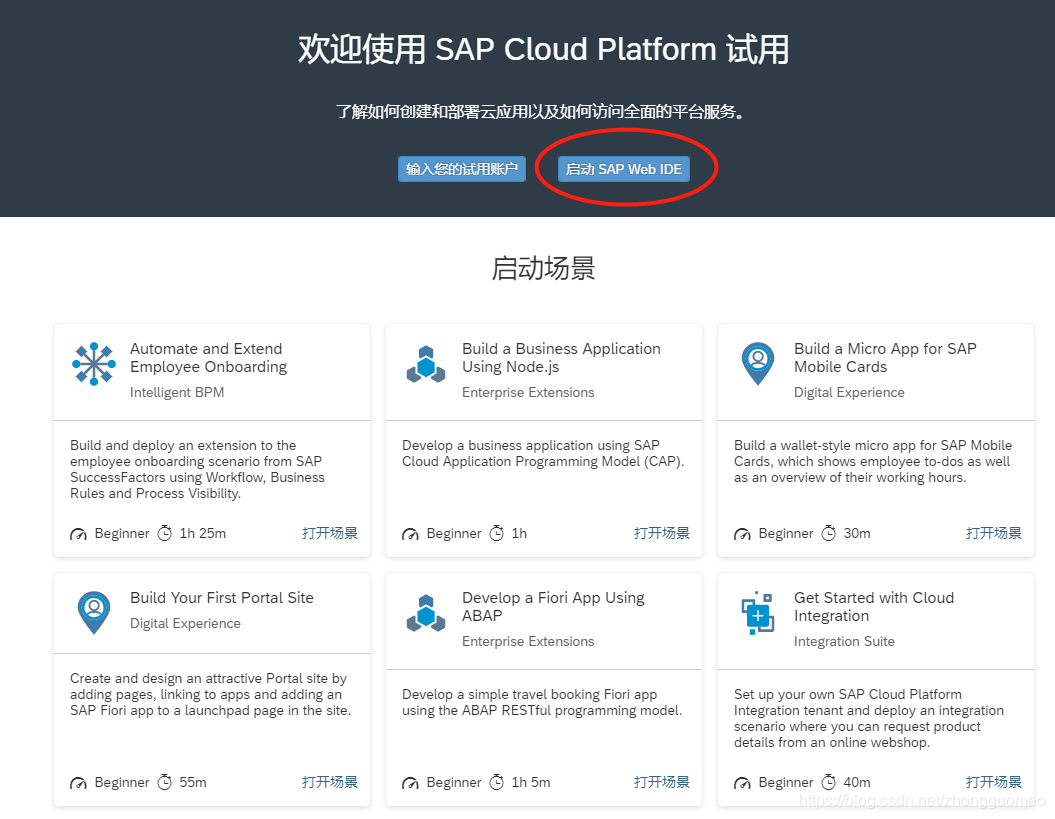Click Digital Experience label on Portal Site card

pos(185,623)
